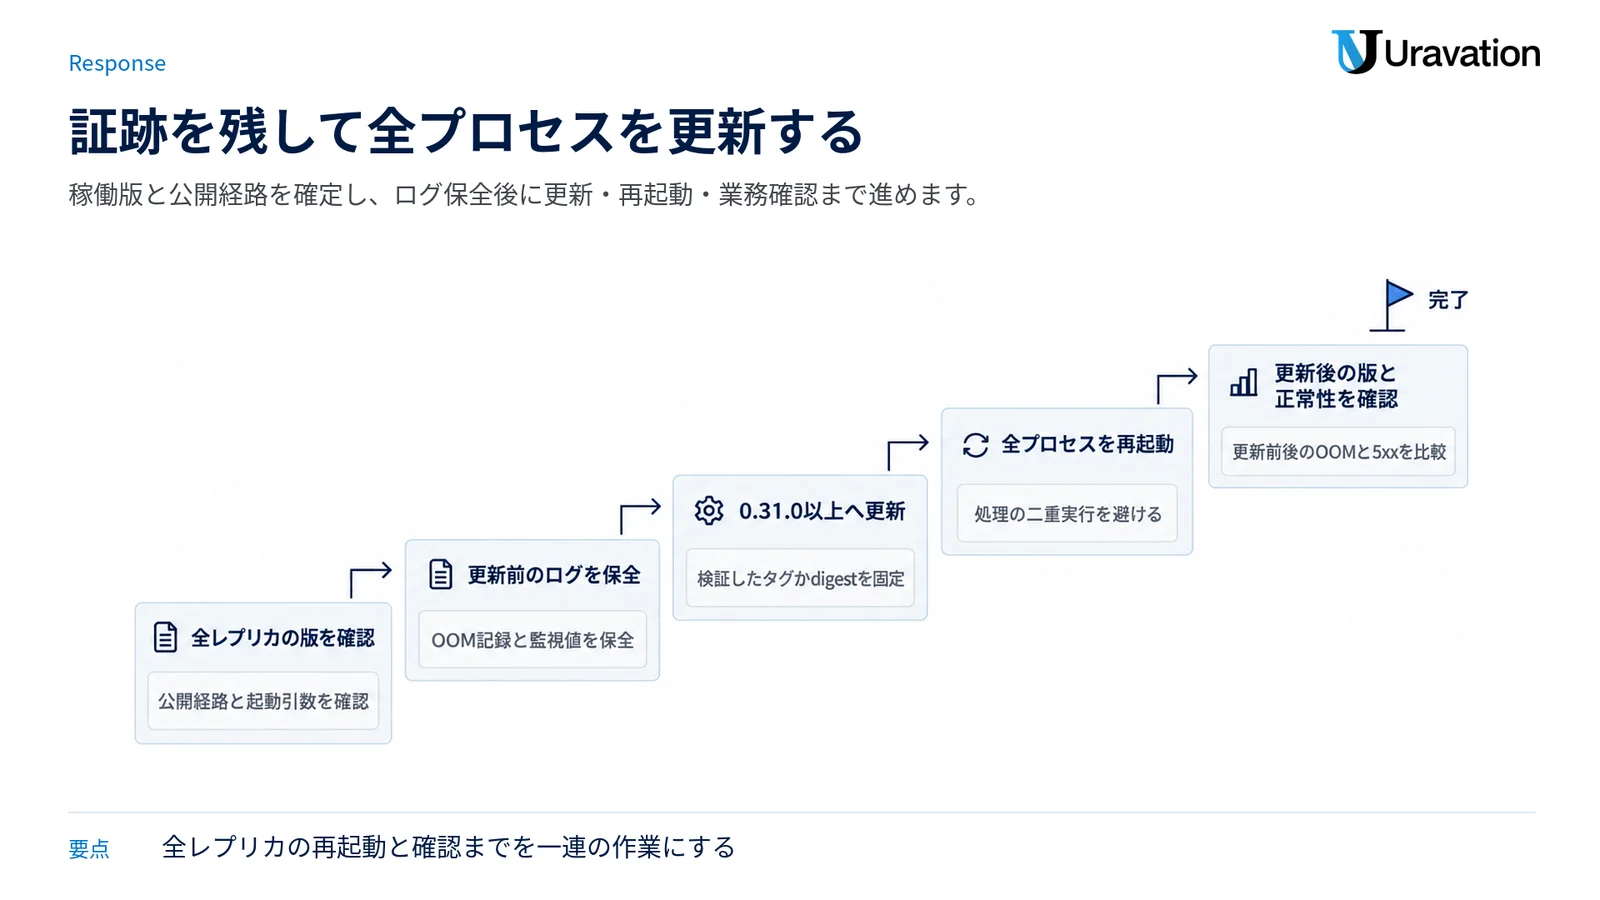Screen dimensions: 1600x900
Task: Click the Uravation logo
Action: pyautogui.click(x=1435, y=52)
